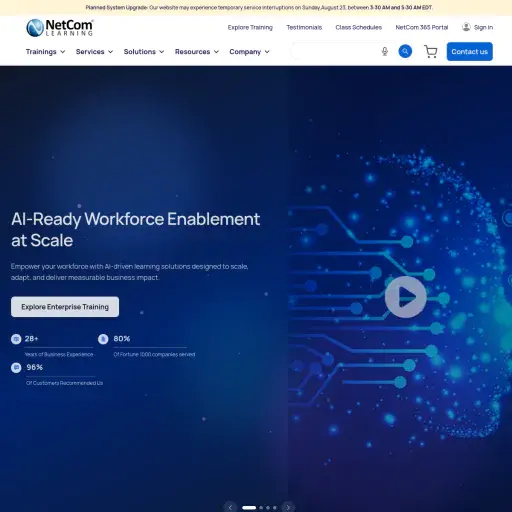This screenshot has height=512, width=512.
Task: Expand the Solutions dropdown menu
Action: coord(144,52)
